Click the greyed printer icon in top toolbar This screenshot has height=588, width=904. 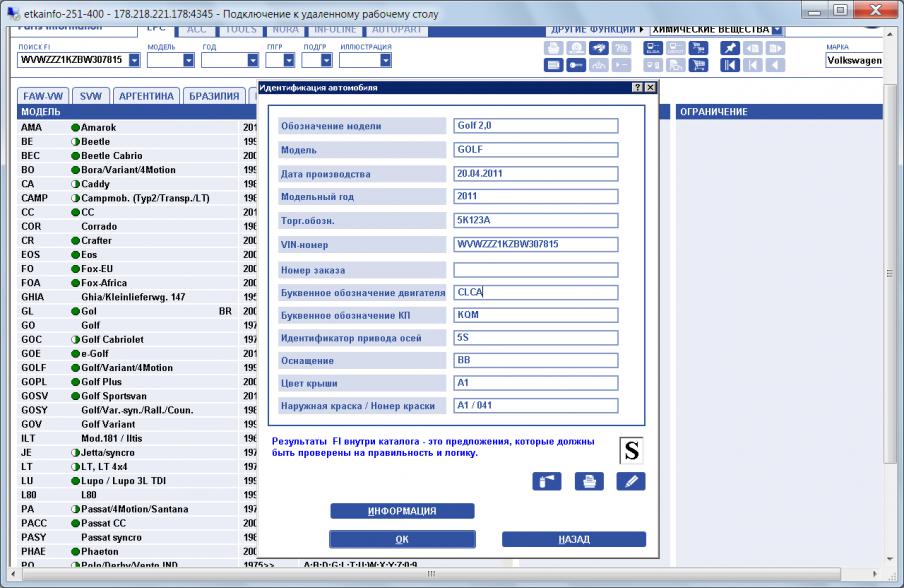(x=553, y=48)
